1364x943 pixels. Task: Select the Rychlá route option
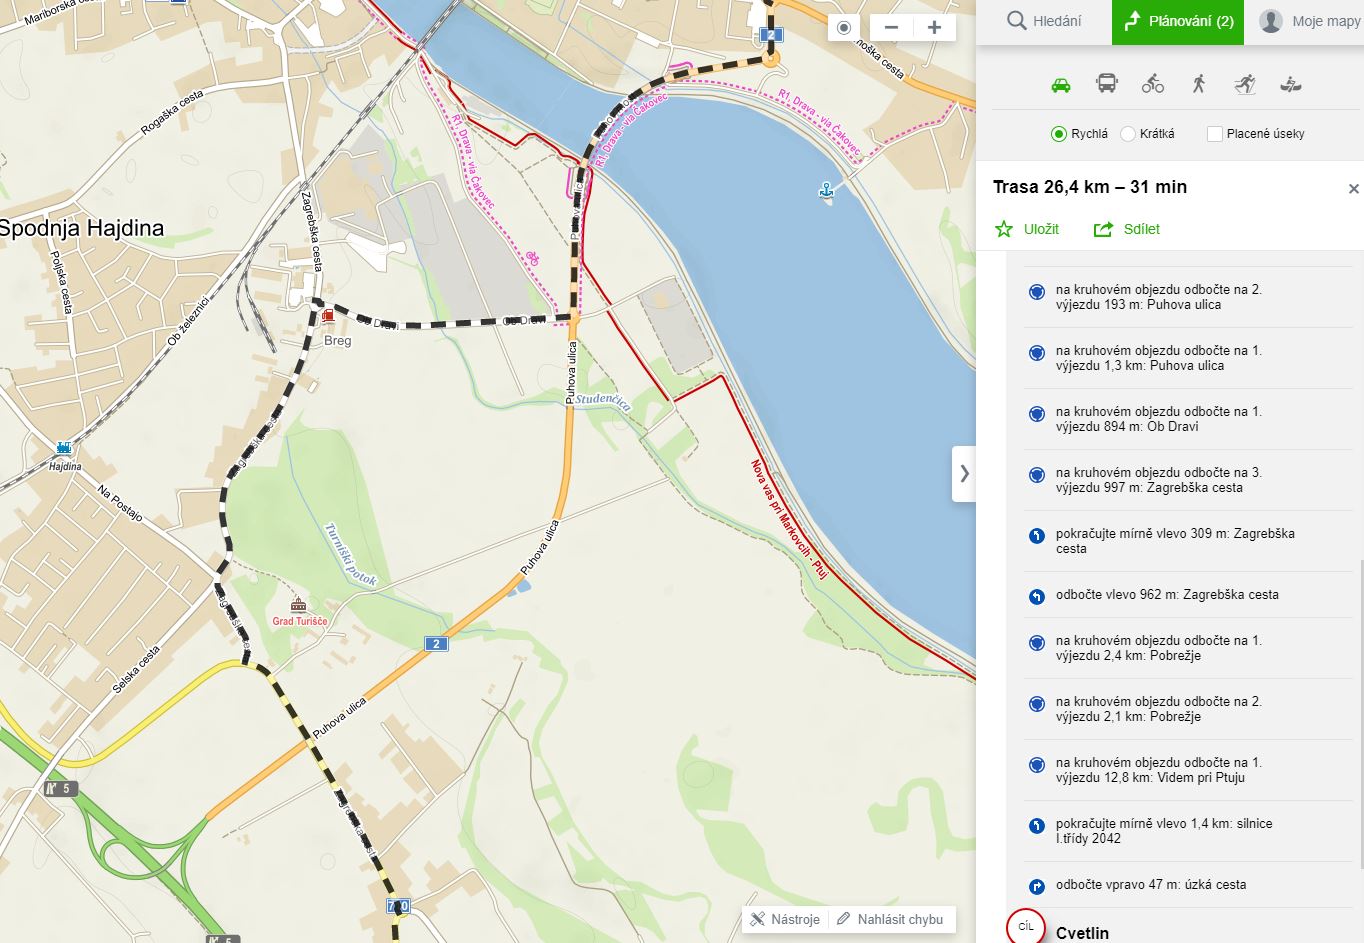[1059, 134]
